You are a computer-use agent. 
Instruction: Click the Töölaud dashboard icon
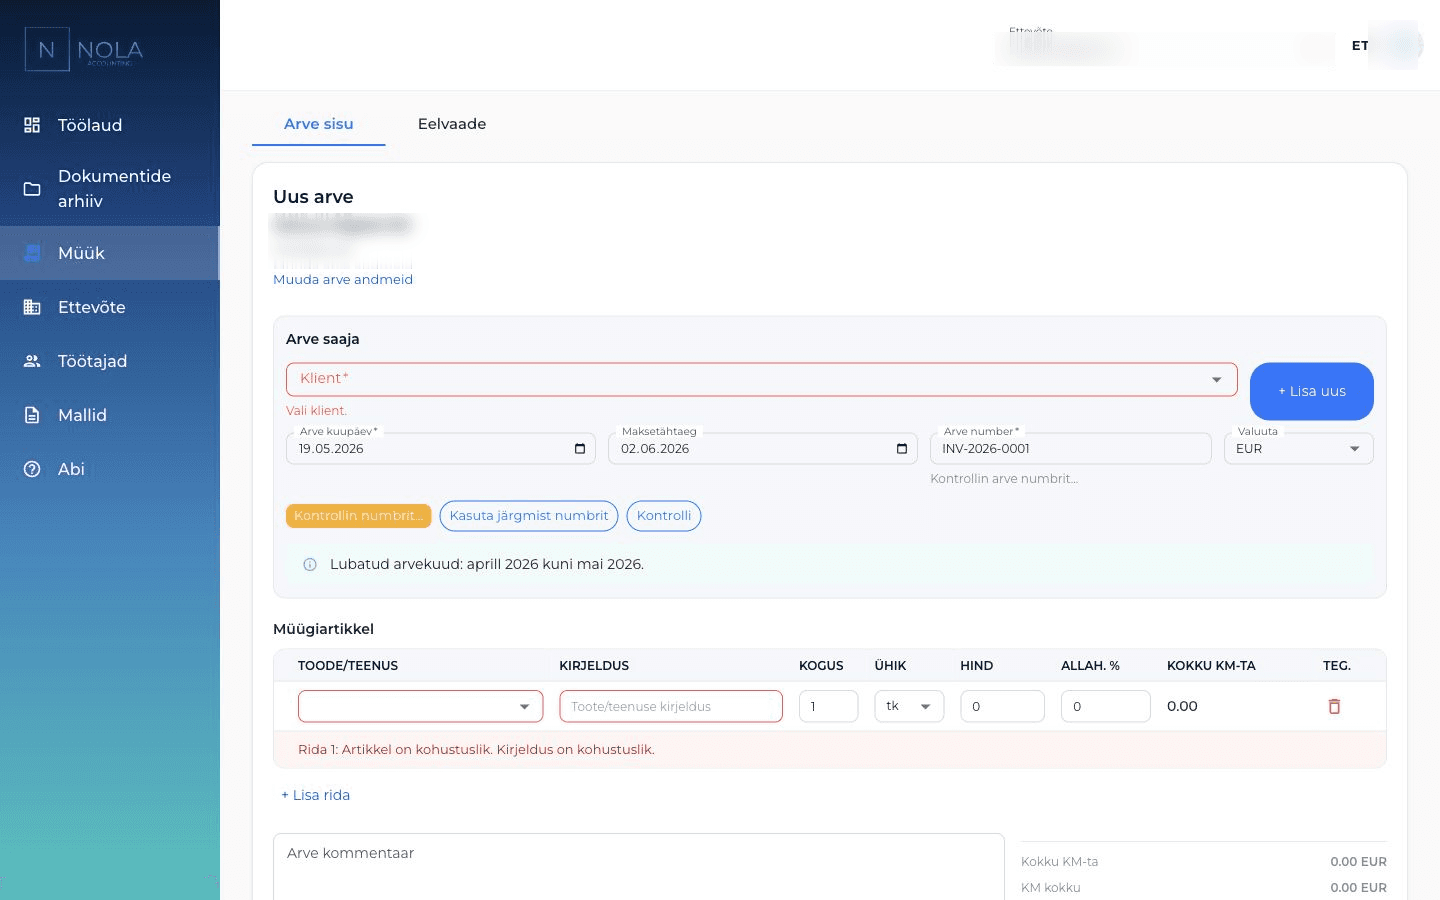pyautogui.click(x=32, y=125)
